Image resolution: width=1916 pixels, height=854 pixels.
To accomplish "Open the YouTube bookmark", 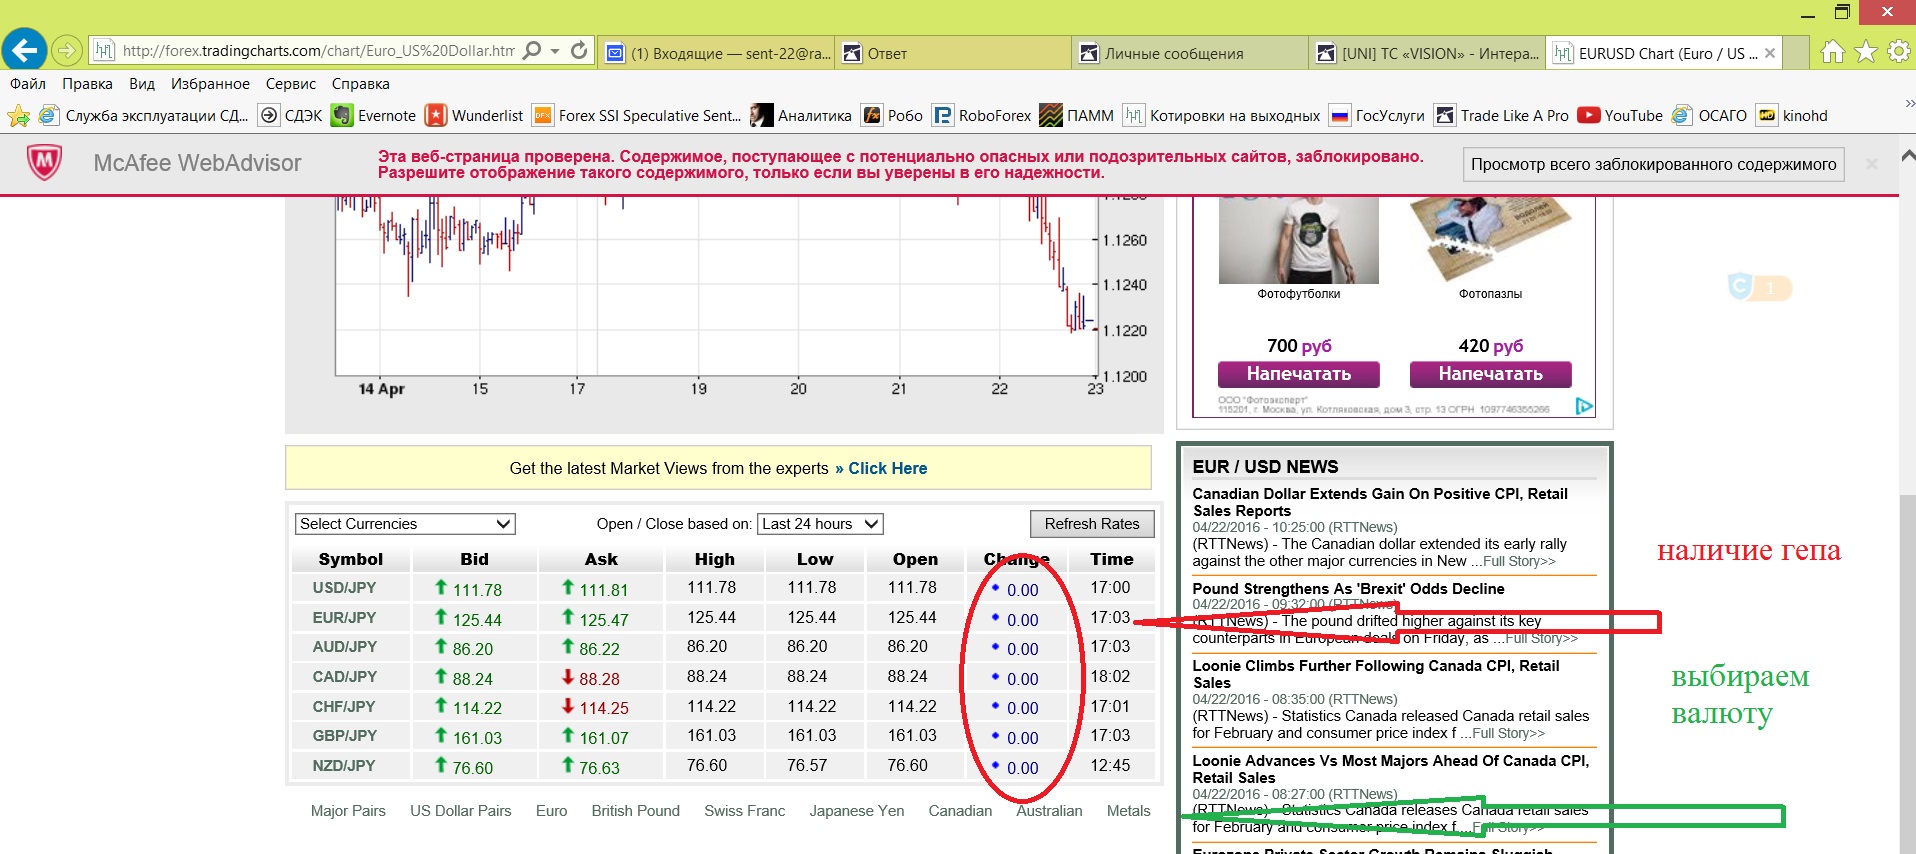I will [1620, 116].
